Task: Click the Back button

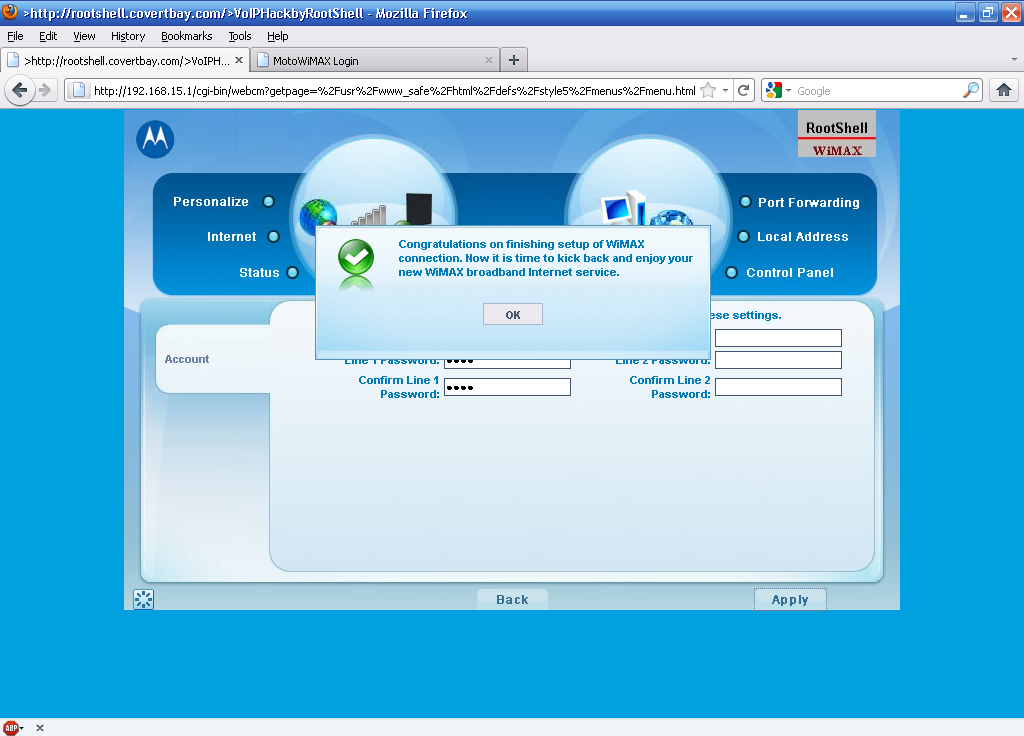Action: [512, 599]
